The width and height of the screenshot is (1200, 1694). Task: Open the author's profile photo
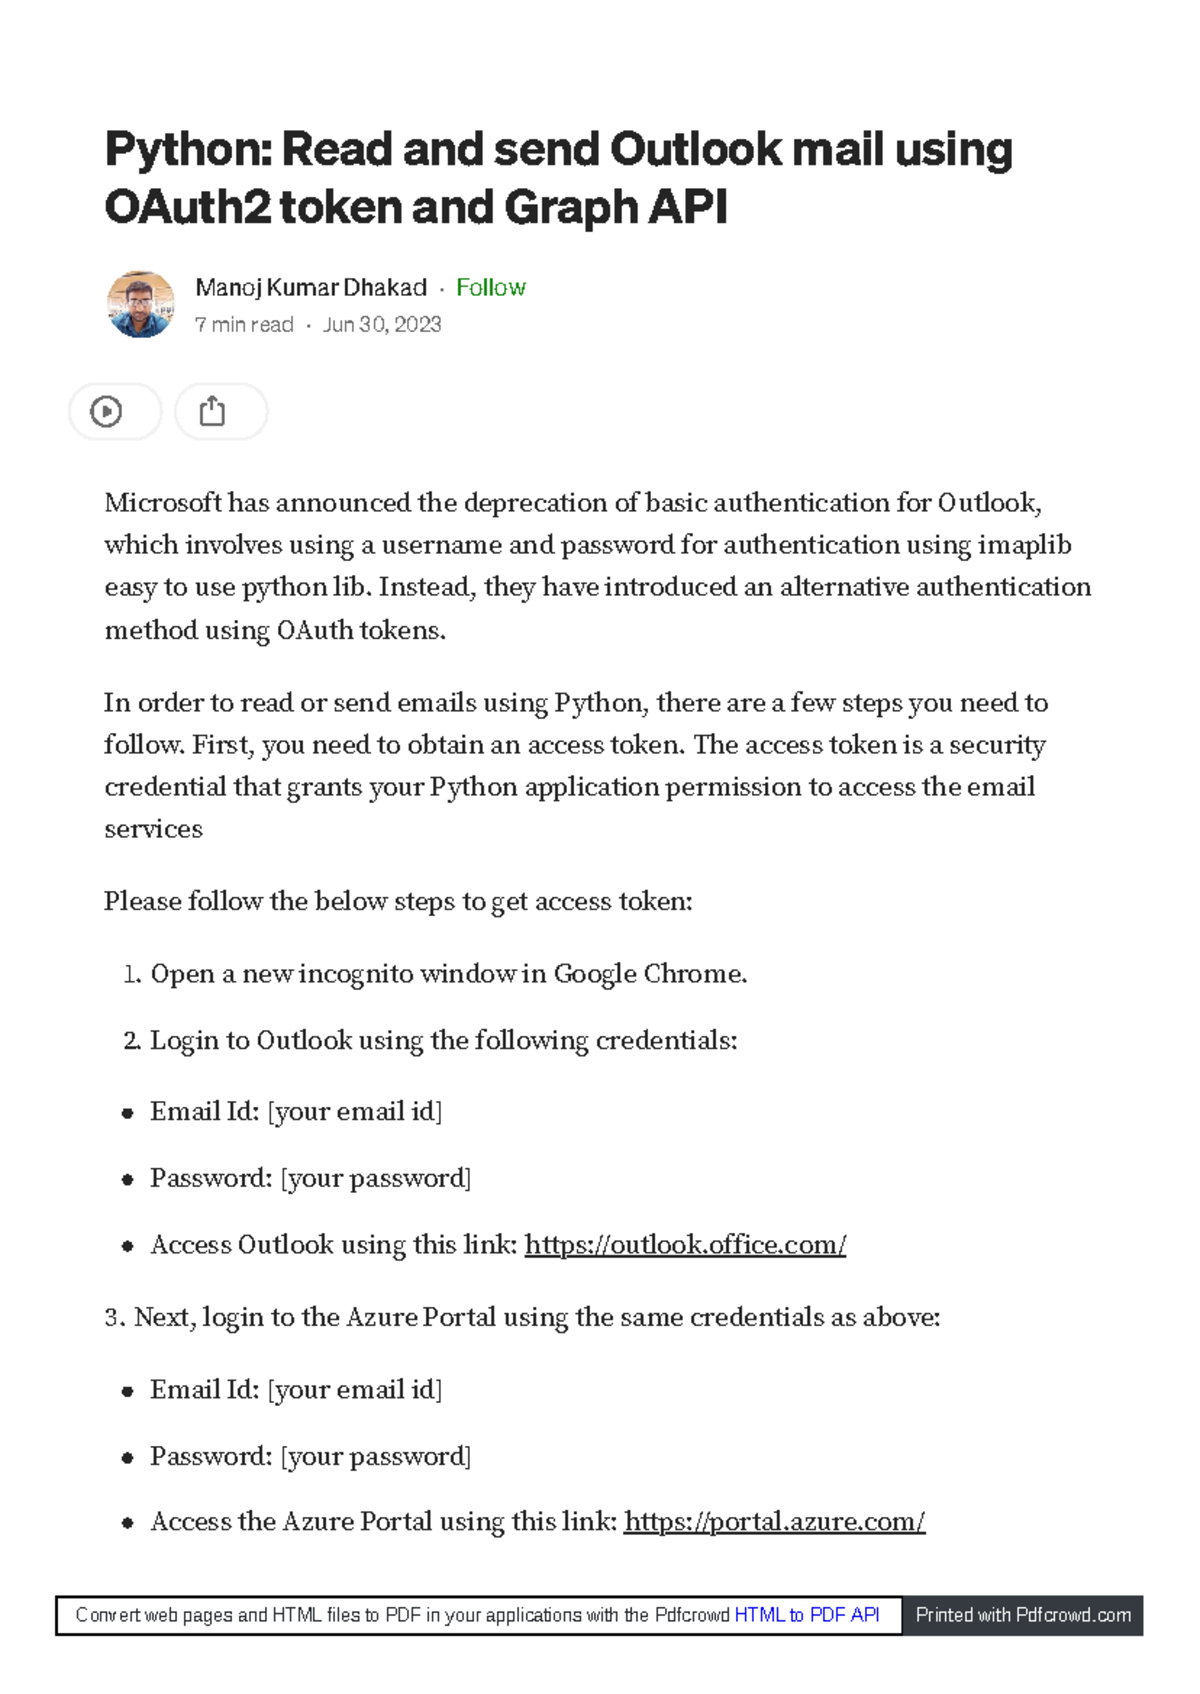pyautogui.click(x=141, y=304)
